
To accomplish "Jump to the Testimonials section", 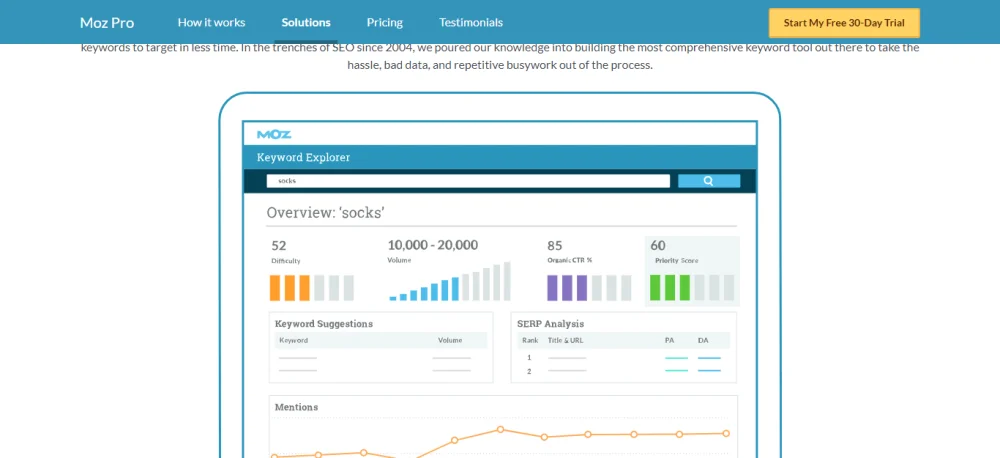I will (471, 22).
